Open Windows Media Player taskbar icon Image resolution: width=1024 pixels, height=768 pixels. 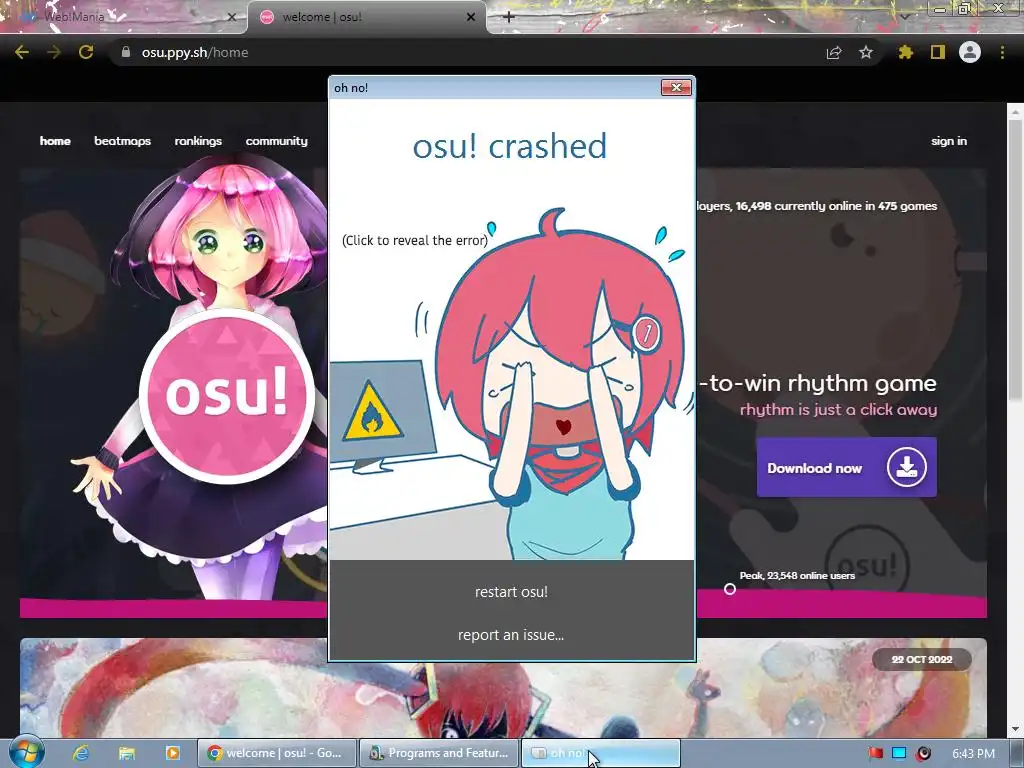[x=172, y=753]
